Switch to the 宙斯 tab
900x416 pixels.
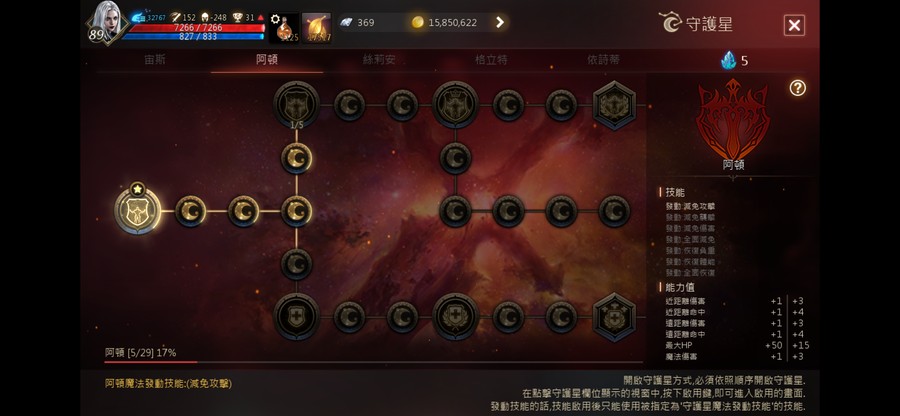(155, 59)
